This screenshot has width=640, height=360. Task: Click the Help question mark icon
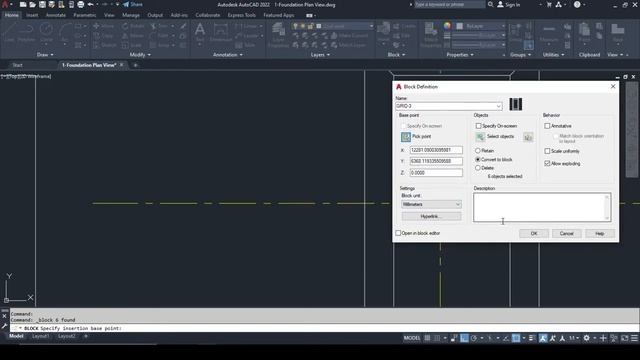[577, 4]
